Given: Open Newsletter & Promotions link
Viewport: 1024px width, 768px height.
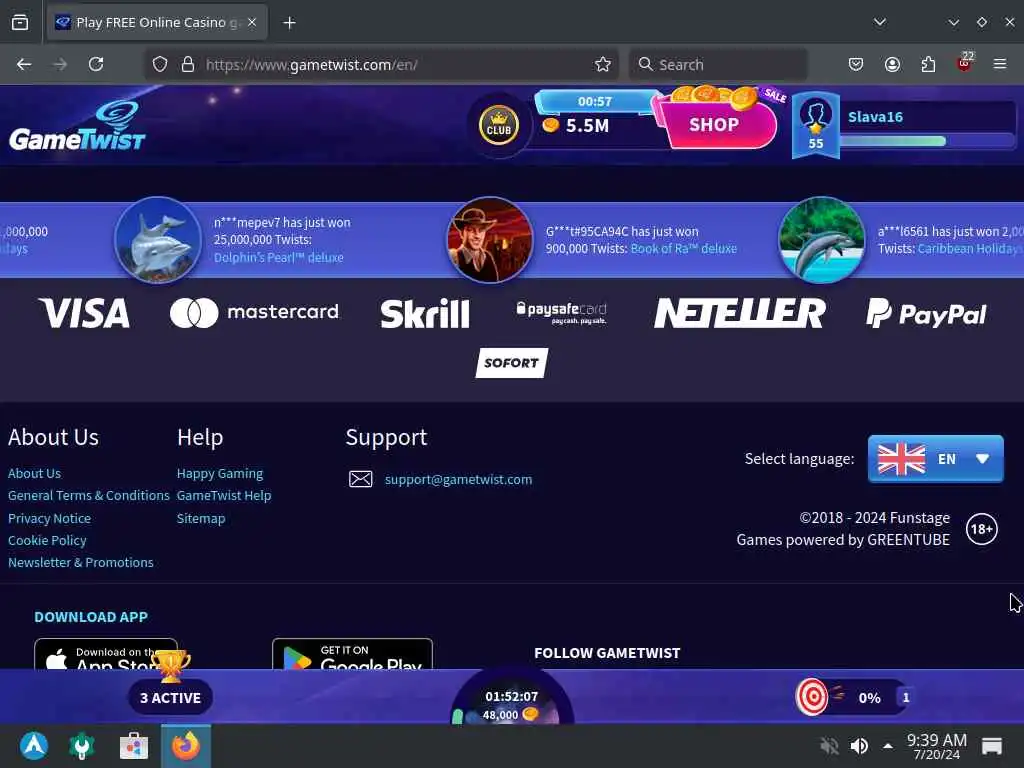Looking at the screenshot, I should [x=81, y=563].
